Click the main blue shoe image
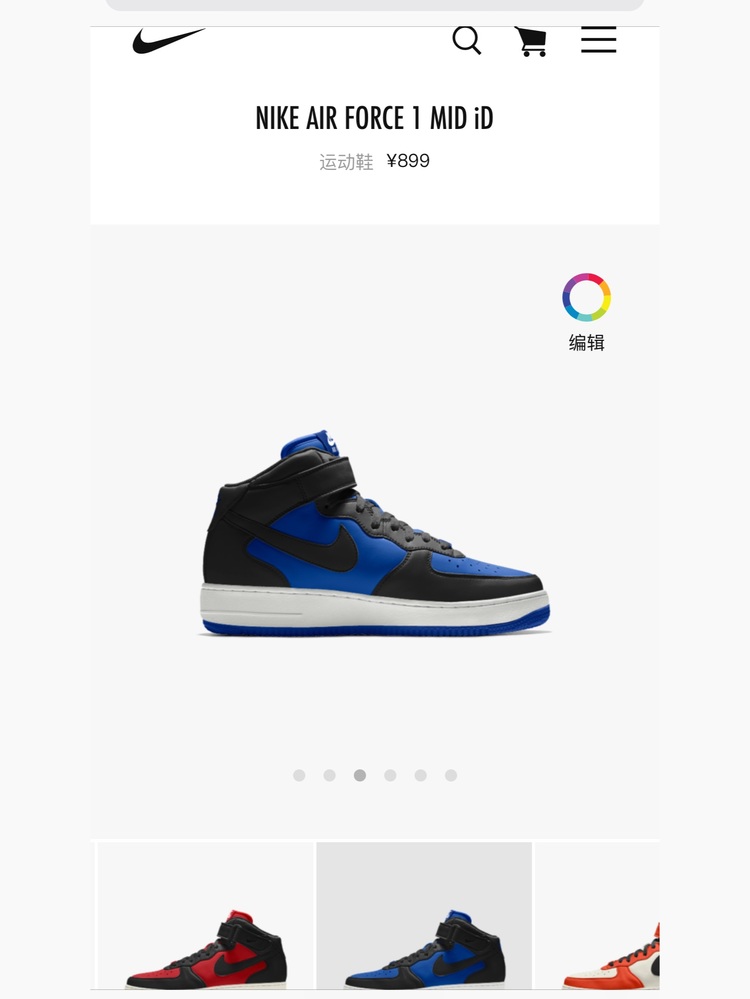Image resolution: width=750 pixels, height=999 pixels. [x=375, y=534]
